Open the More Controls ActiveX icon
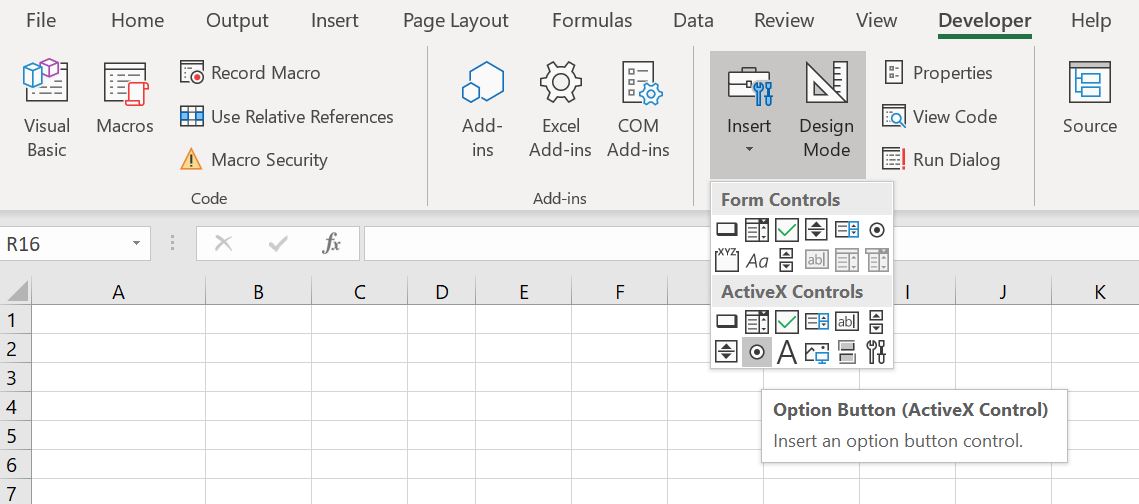The height and width of the screenshot is (504, 1139). 877,352
